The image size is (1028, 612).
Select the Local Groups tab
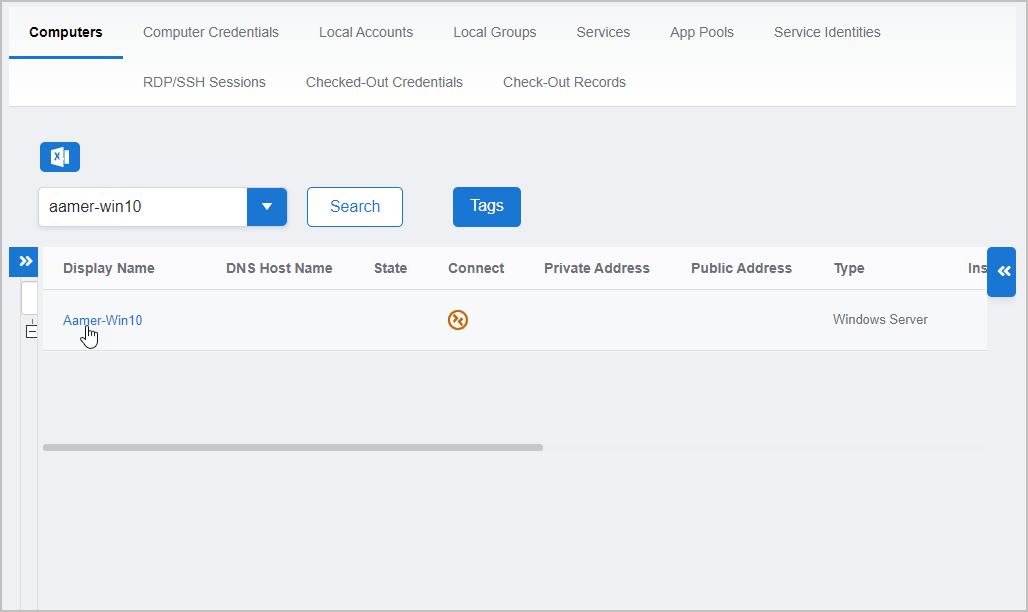pos(494,32)
